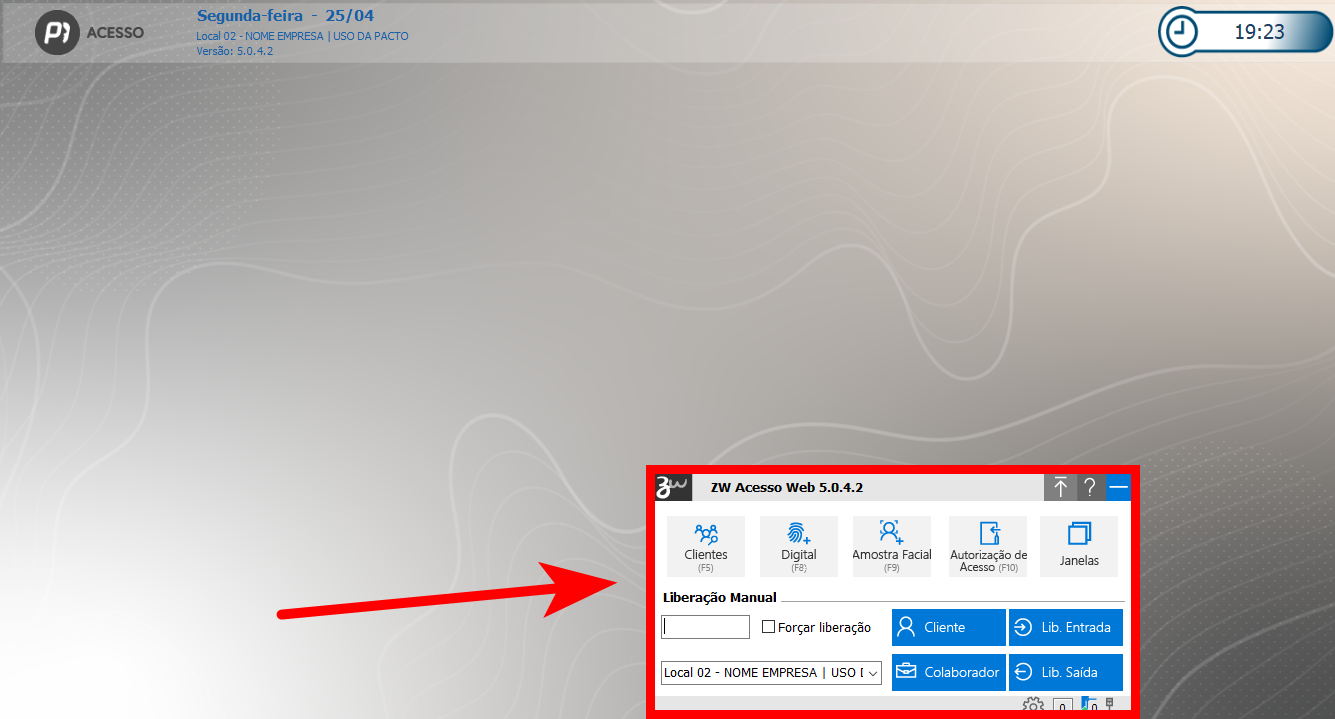Screen dimensions: 1335x719
Task: Click the upward arrow pin icon
Action: (x=1061, y=488)
